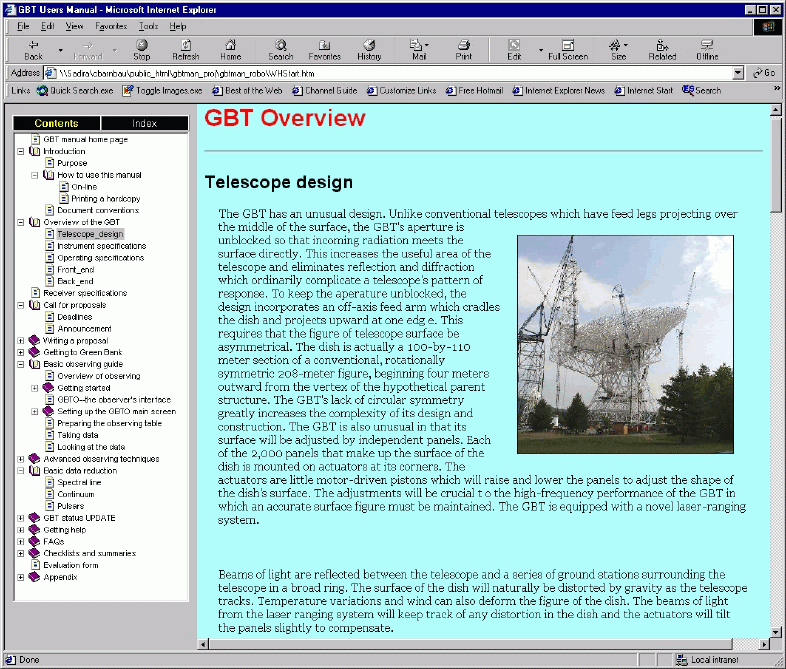
Task: Go to Home page icon
Action: [x=230, y=49]
